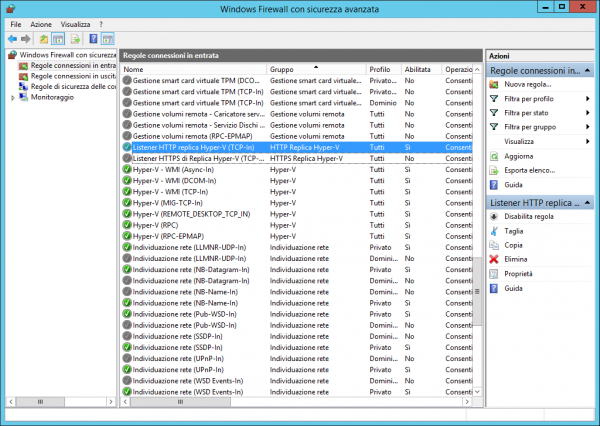Viewport: 600px width, 426px height.
Task: Click green check icon of Hyper-V (RPC)
Action: pyautogui.click(x=127, y=225)
